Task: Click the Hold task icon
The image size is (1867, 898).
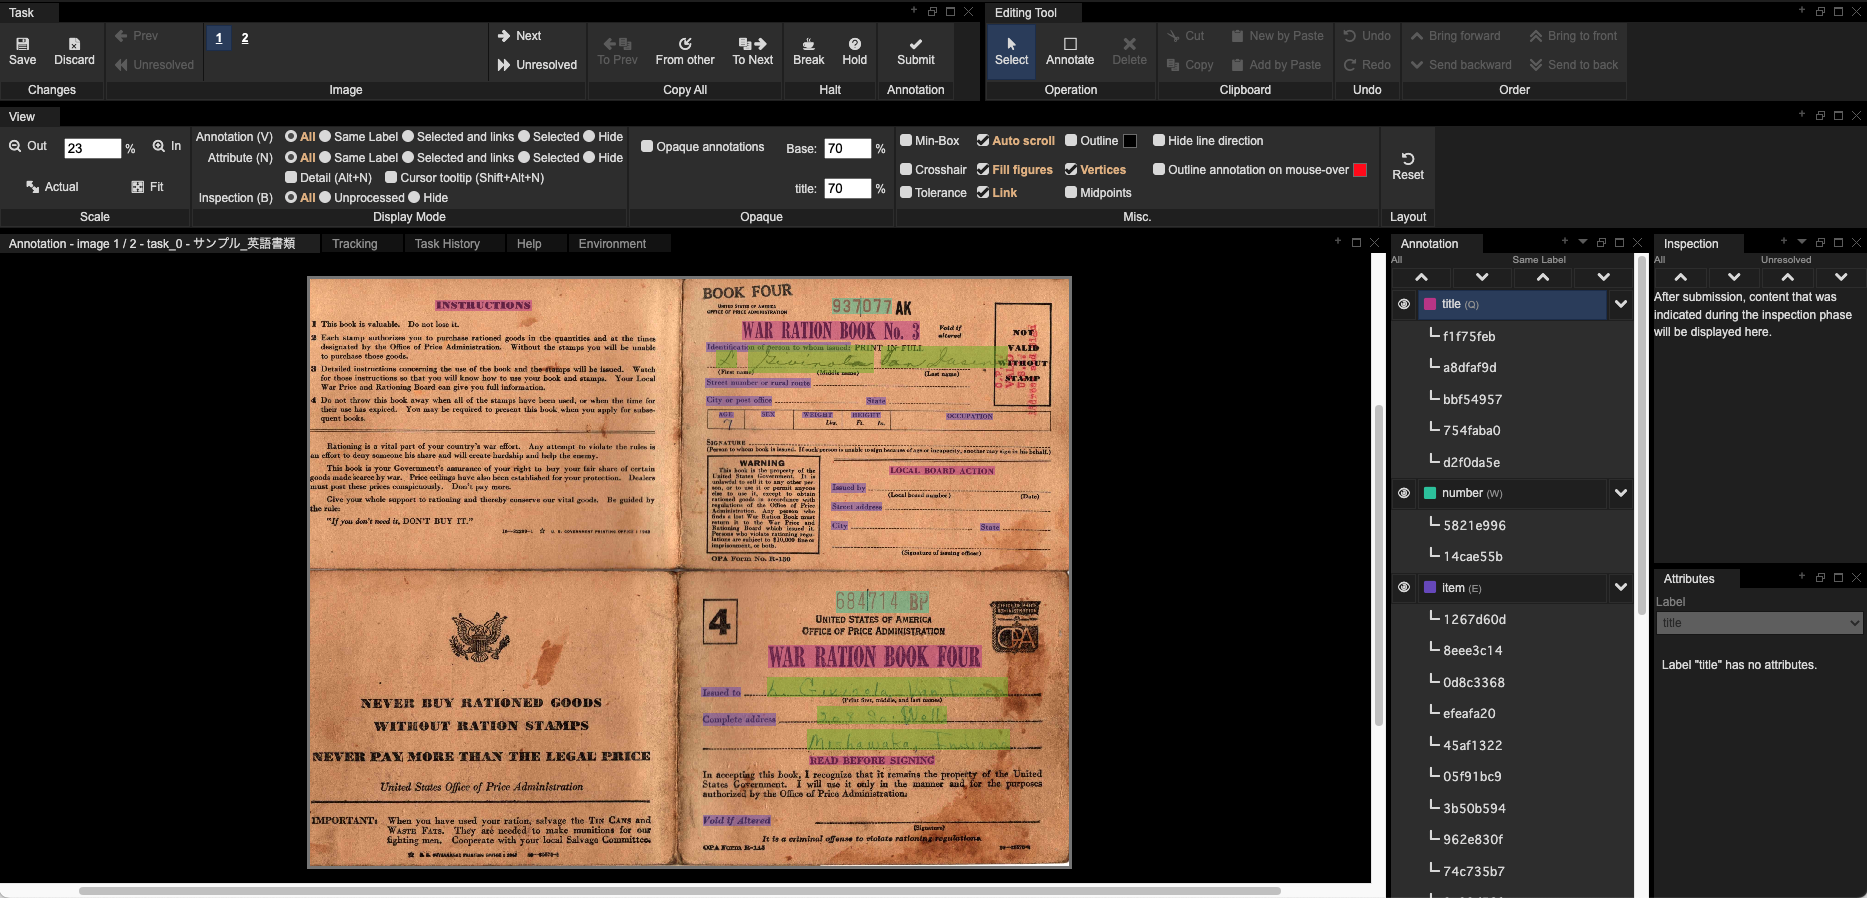Action: tap(855, 44)
